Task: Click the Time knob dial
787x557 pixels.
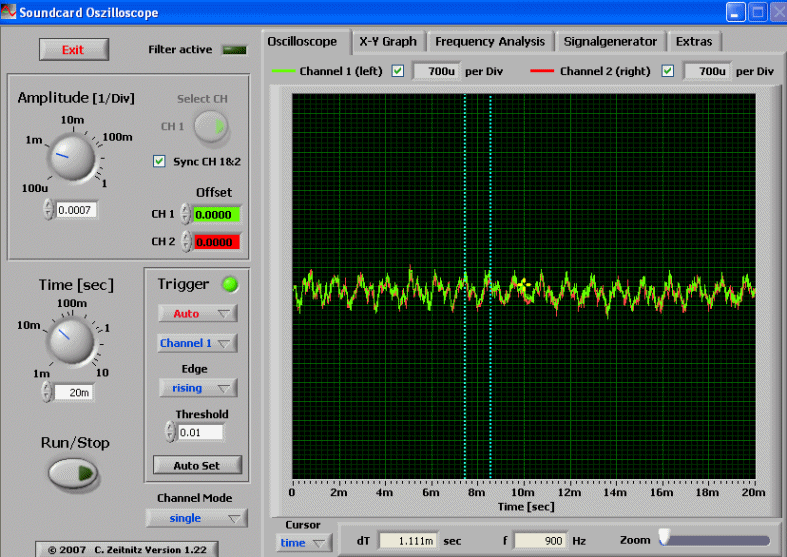Action: [70, 341]
